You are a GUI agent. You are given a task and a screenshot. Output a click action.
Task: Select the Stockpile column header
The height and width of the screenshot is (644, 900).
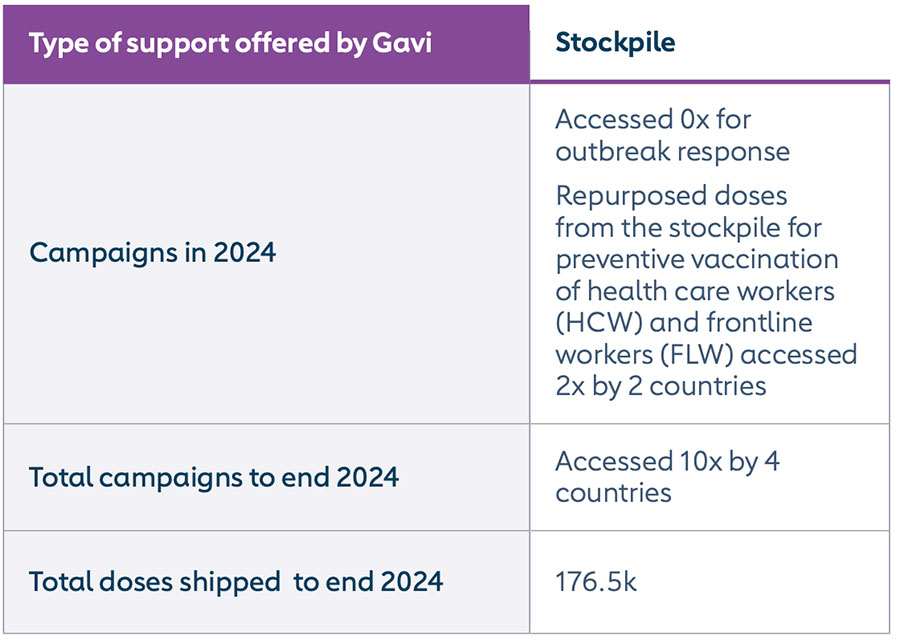615,43
